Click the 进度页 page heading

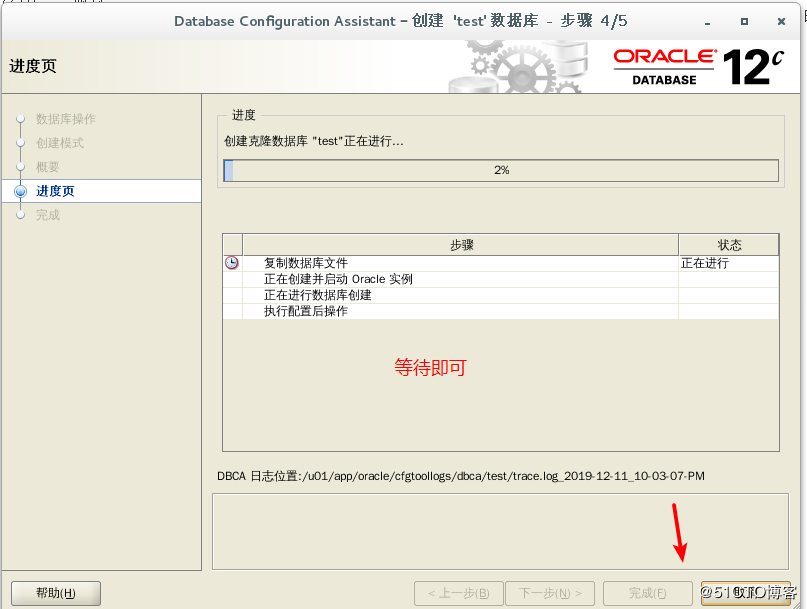[33, 66]
